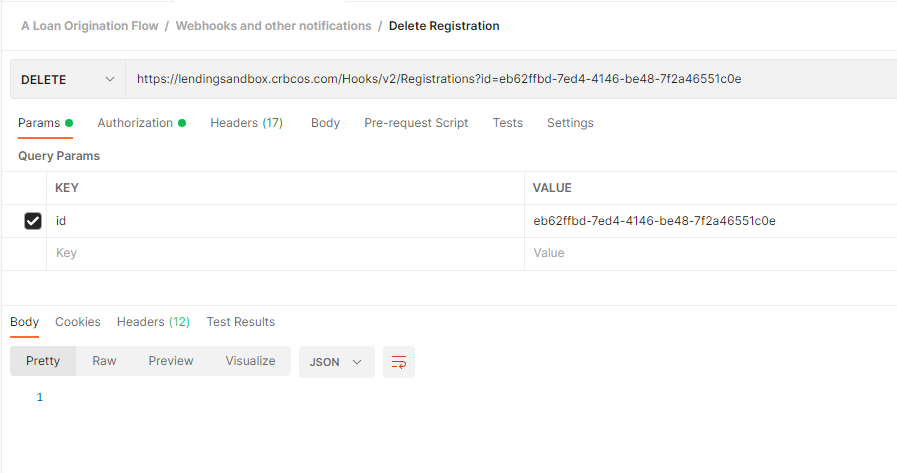Screen dimensions: 897x473
Task: Click the id key cell
Action: [285, 221]
